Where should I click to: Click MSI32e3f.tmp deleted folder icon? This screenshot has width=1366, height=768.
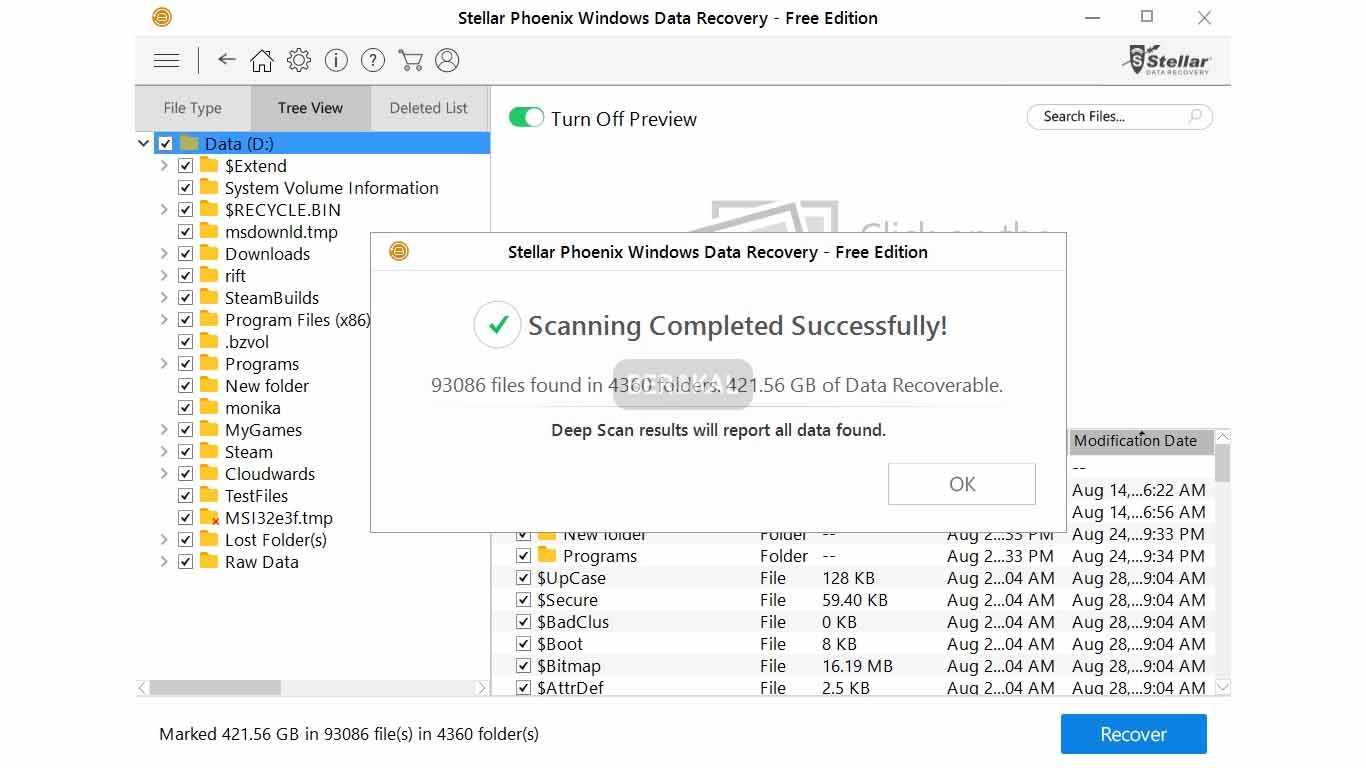pyautogui.click(x=208, y=518)
